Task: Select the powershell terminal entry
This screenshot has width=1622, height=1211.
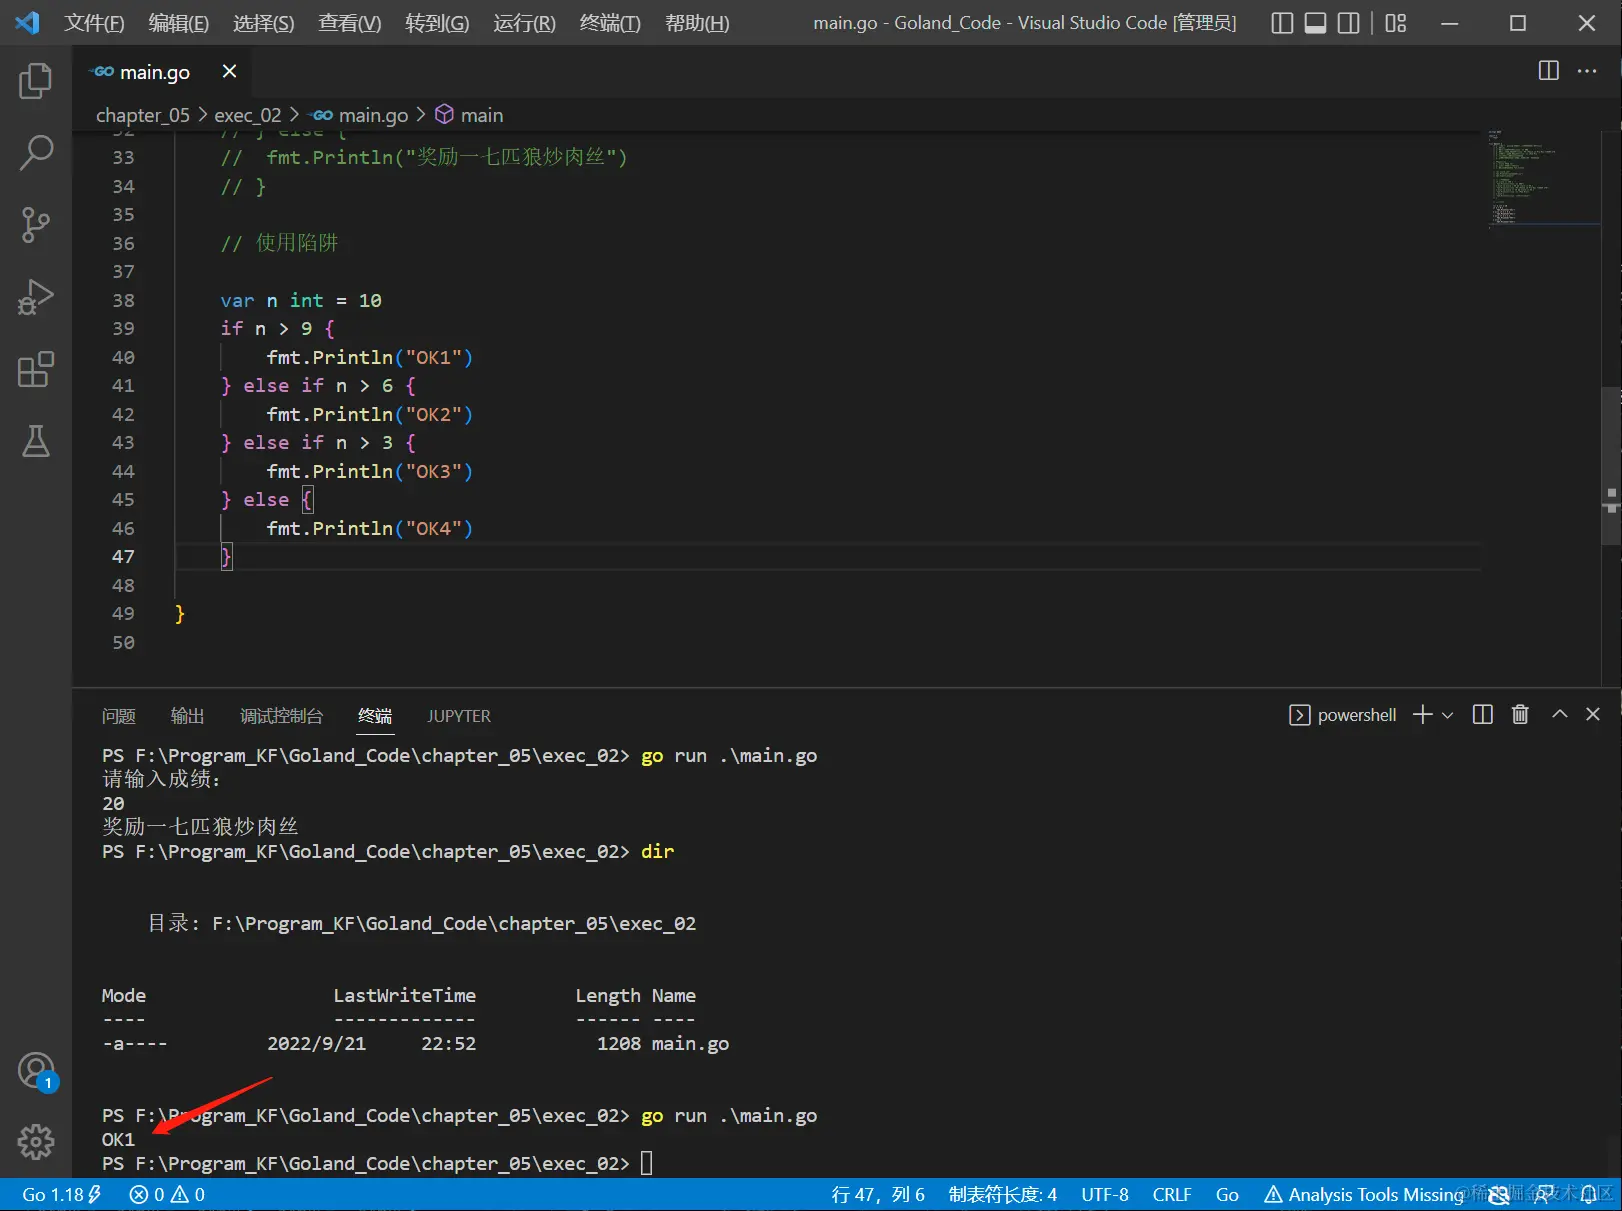Action: (x=1343, y=715)
